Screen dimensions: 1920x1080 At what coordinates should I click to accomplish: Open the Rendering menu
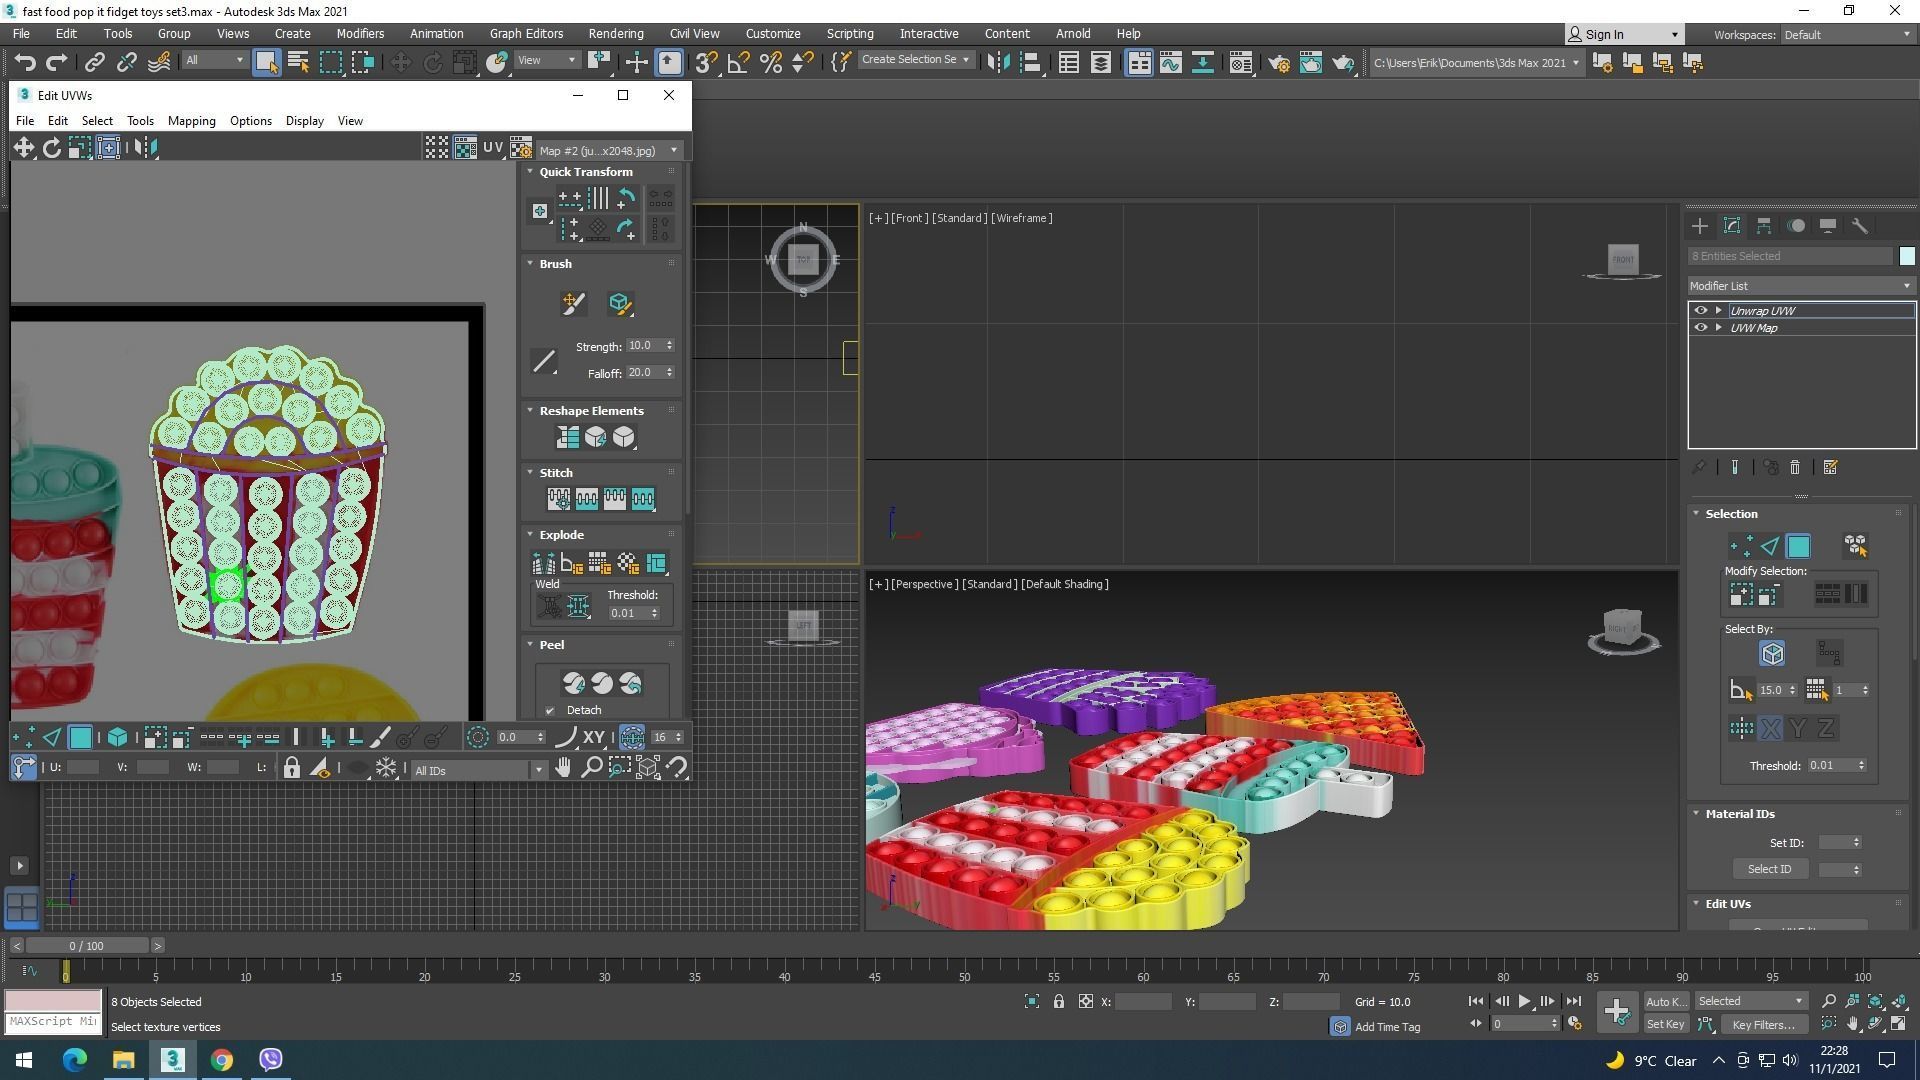tap(615, 34)
